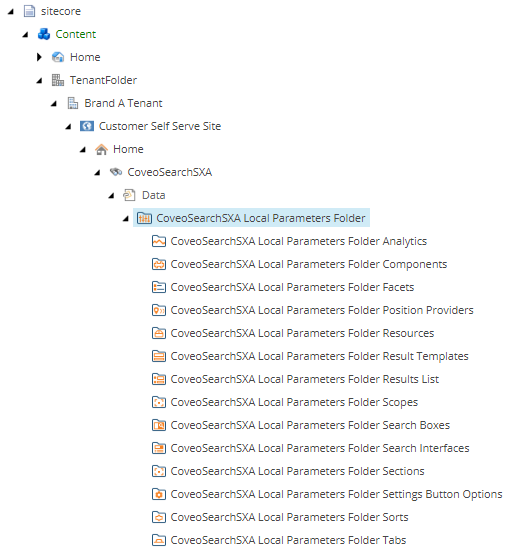Screen dimensions: 511x554
Task: Click the Brand A Tenant building icon
Action: (72, 103)
